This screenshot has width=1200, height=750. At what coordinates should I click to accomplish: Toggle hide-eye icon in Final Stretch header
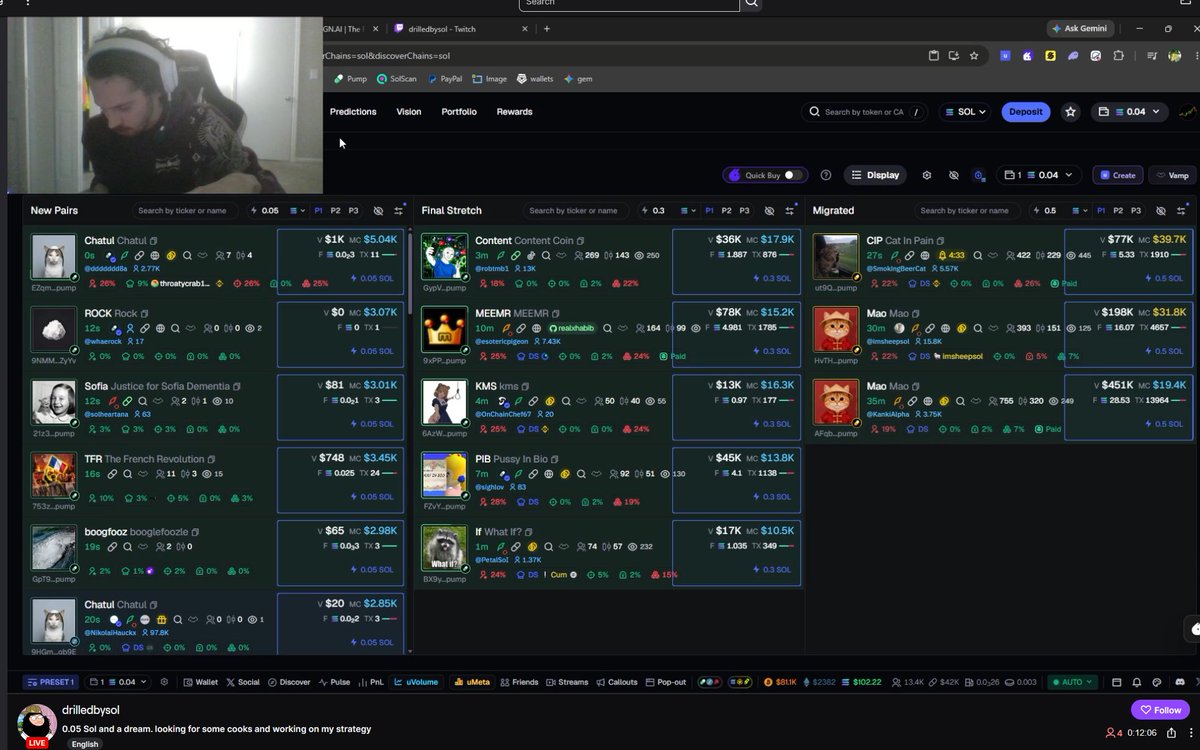point(769,211)
